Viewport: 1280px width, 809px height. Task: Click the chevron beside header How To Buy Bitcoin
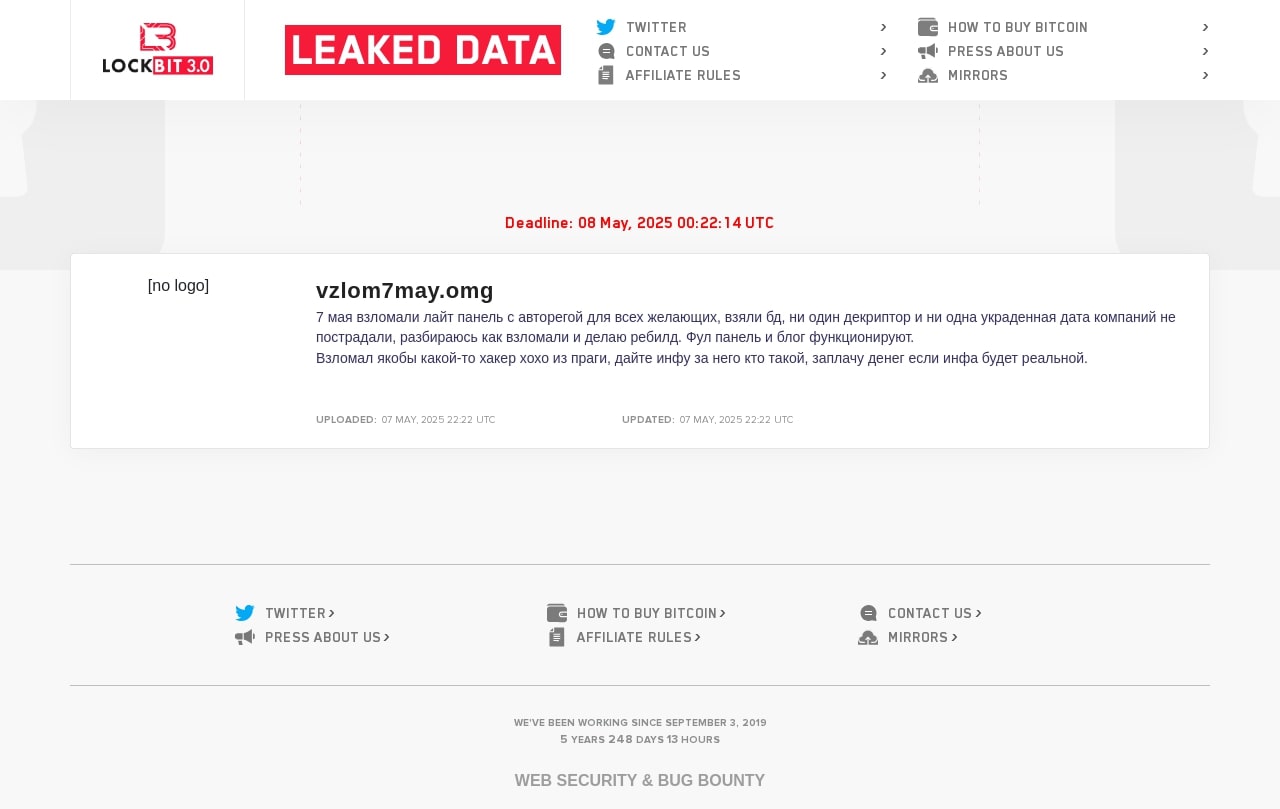tap(1206, 27)
